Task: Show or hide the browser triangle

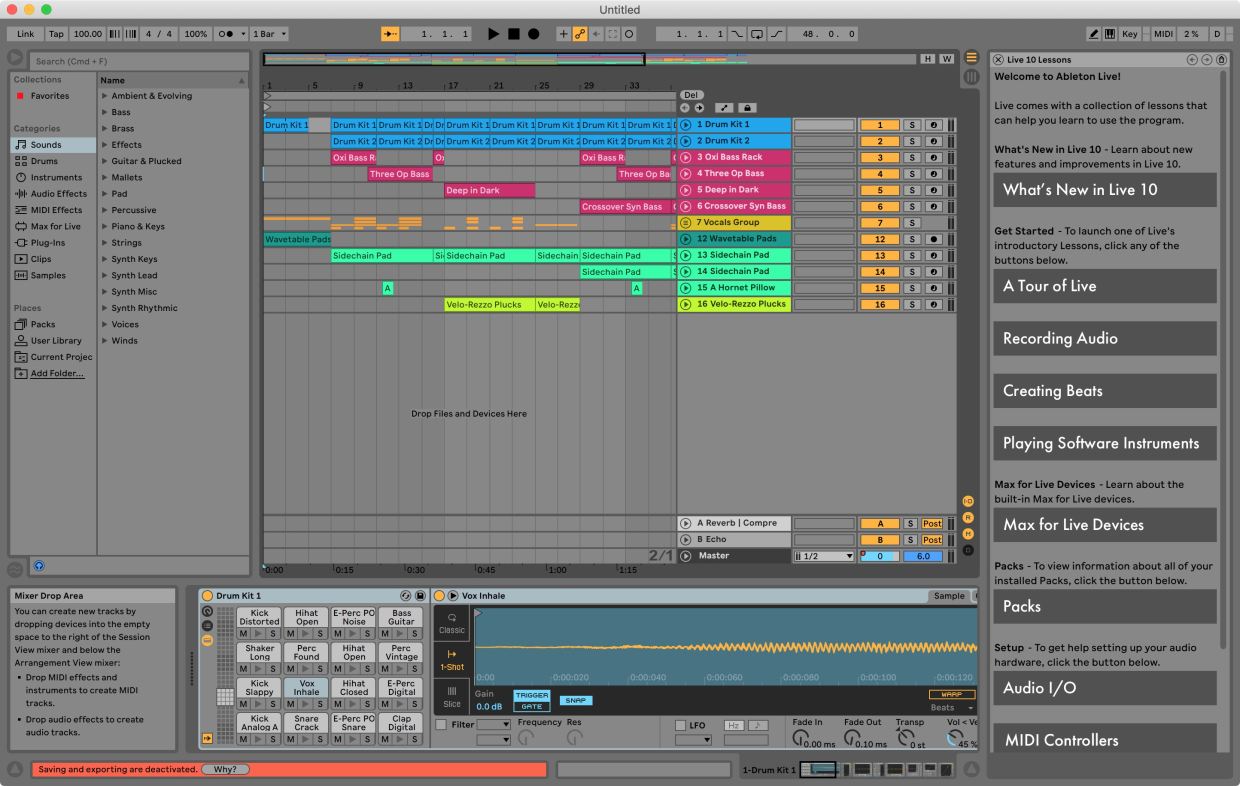Action: [x=15, y=58]
